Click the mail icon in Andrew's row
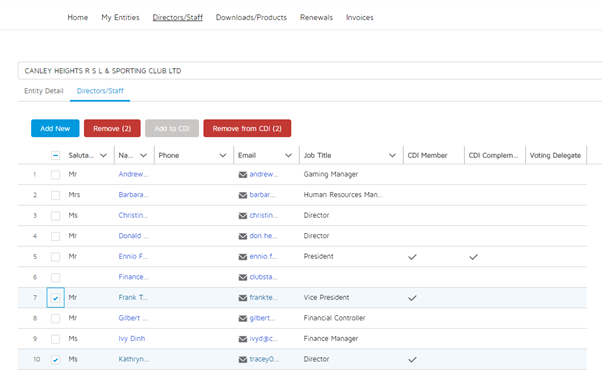This screenshot has width=602, height=372. (243, 175)
